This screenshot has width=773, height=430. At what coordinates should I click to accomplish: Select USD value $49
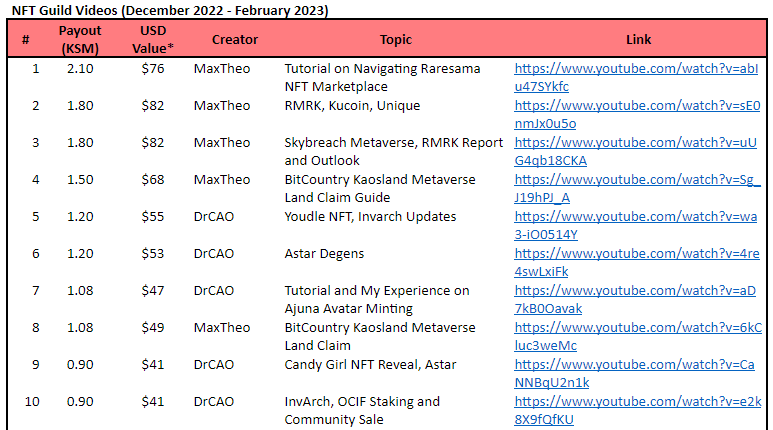(153, 327)
